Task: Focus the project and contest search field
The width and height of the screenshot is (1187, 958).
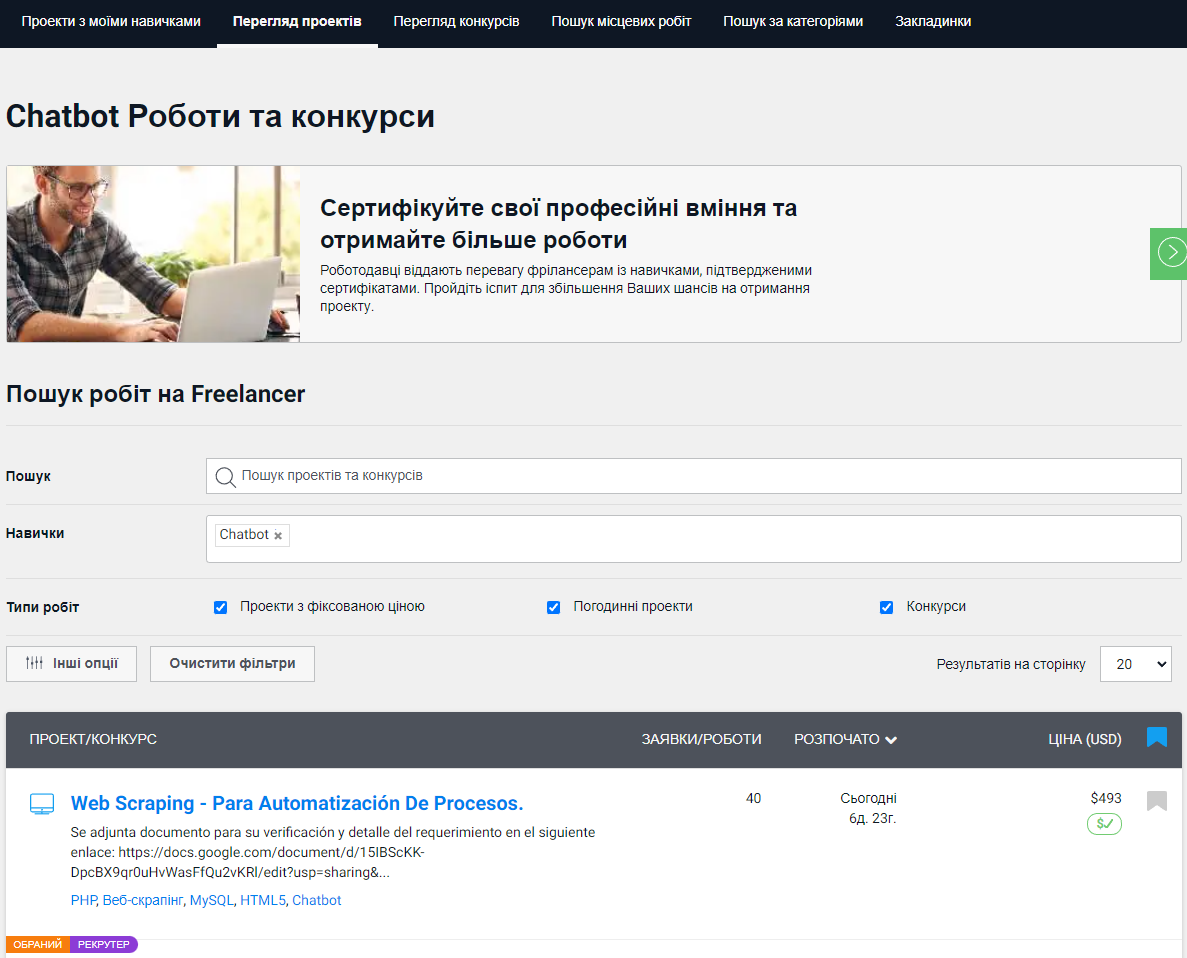Action: 693,476
